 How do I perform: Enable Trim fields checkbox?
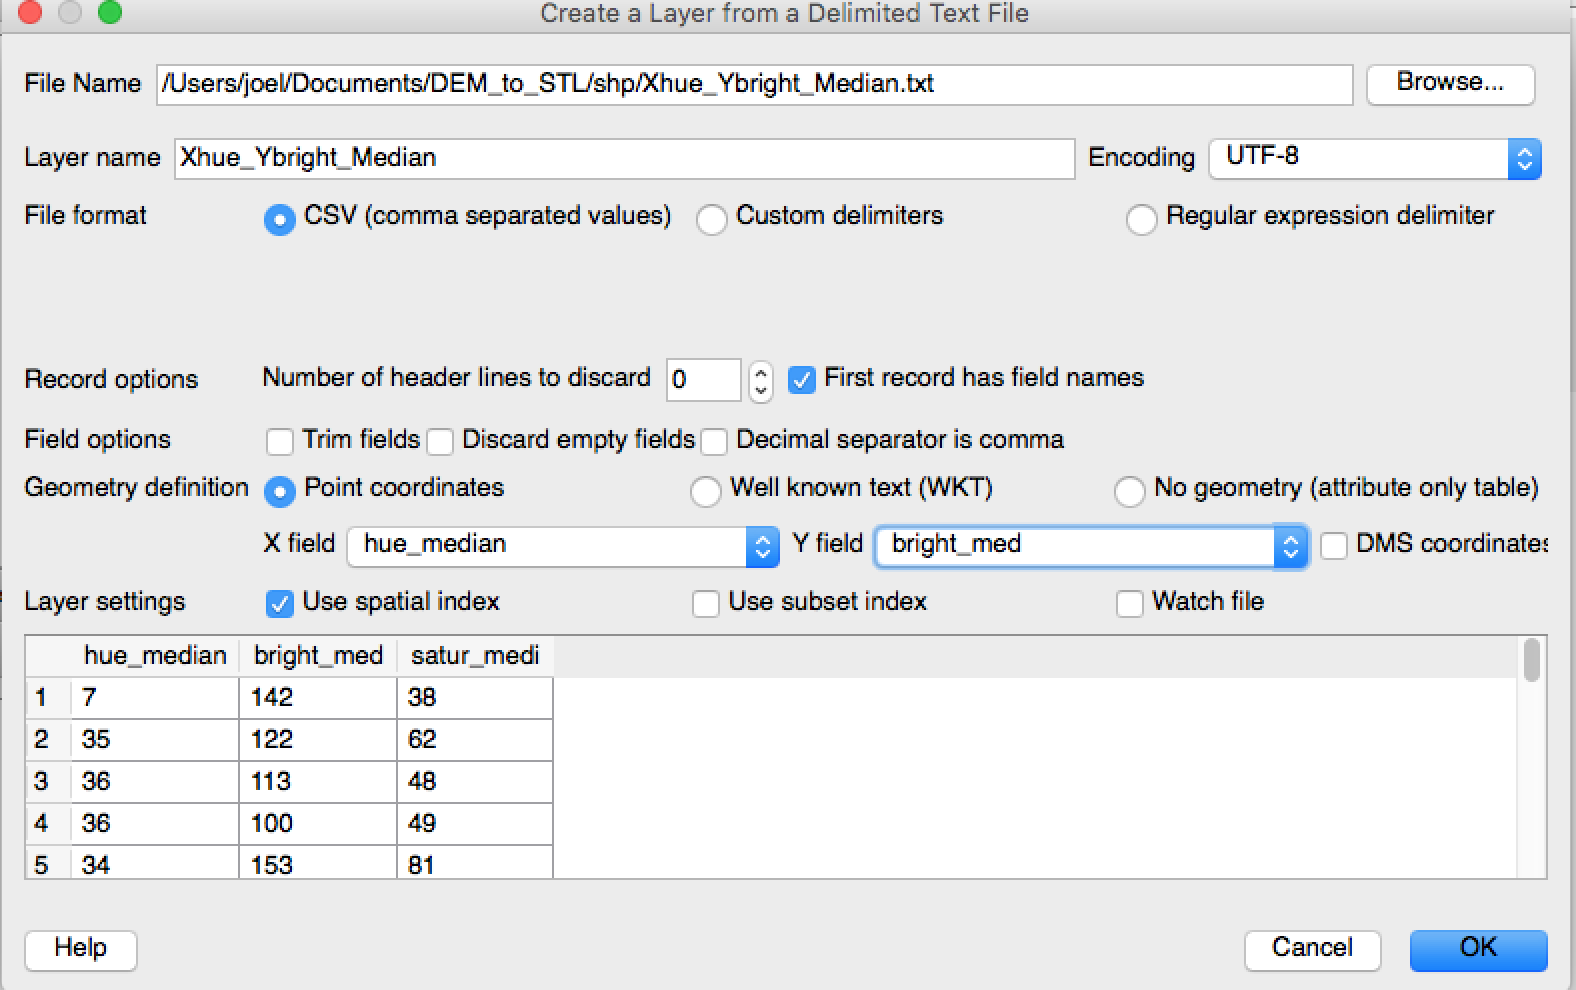[280, 441]
